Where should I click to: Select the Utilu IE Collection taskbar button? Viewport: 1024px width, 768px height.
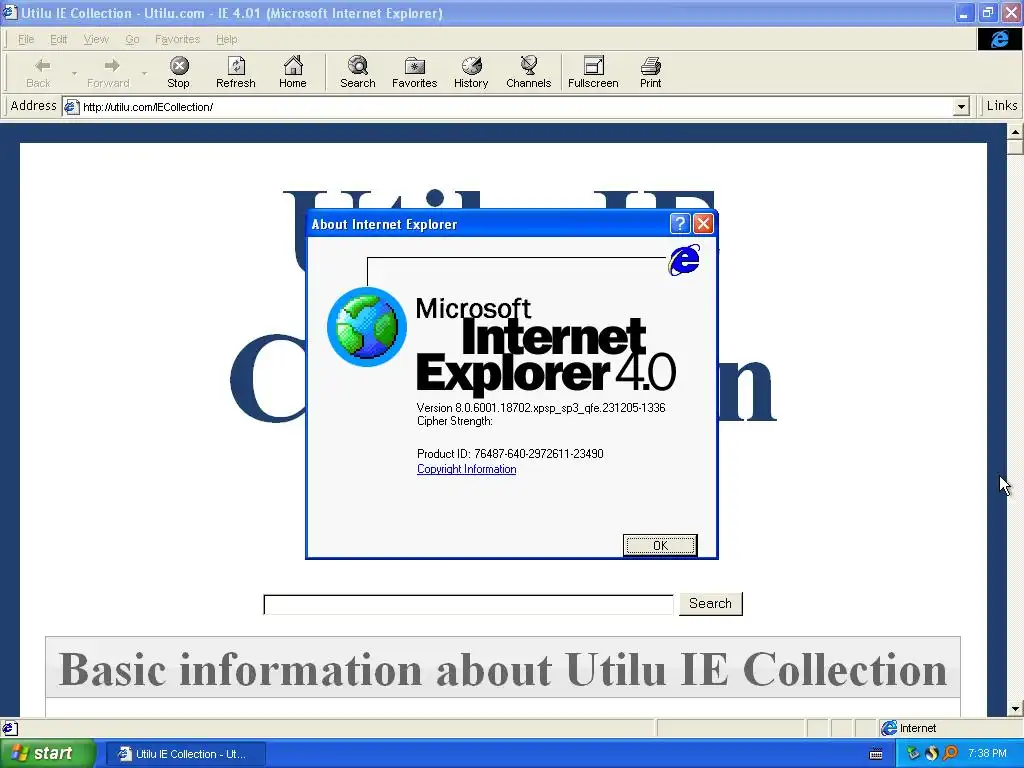point(185,754)
